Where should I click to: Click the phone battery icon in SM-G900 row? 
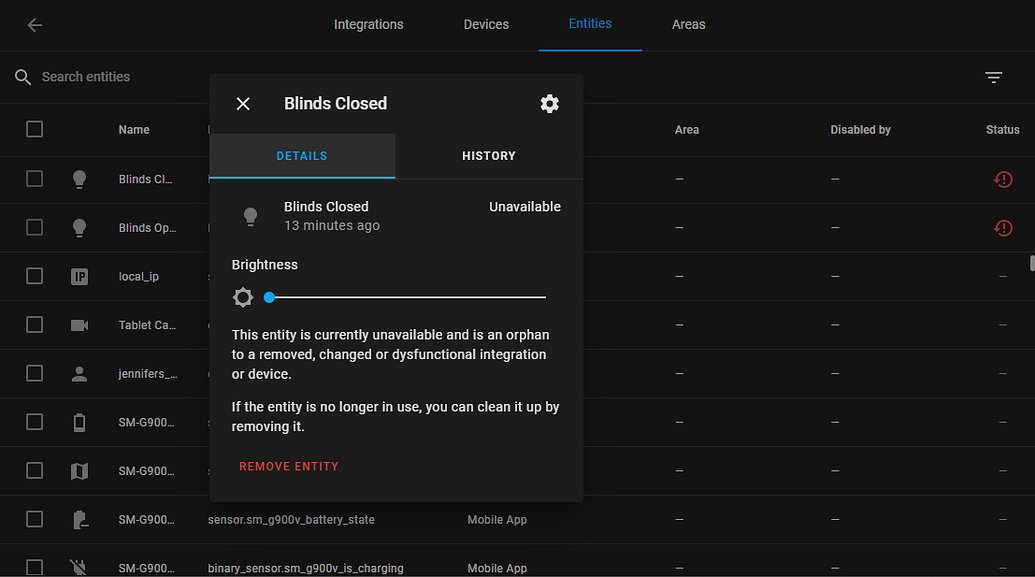79,423
